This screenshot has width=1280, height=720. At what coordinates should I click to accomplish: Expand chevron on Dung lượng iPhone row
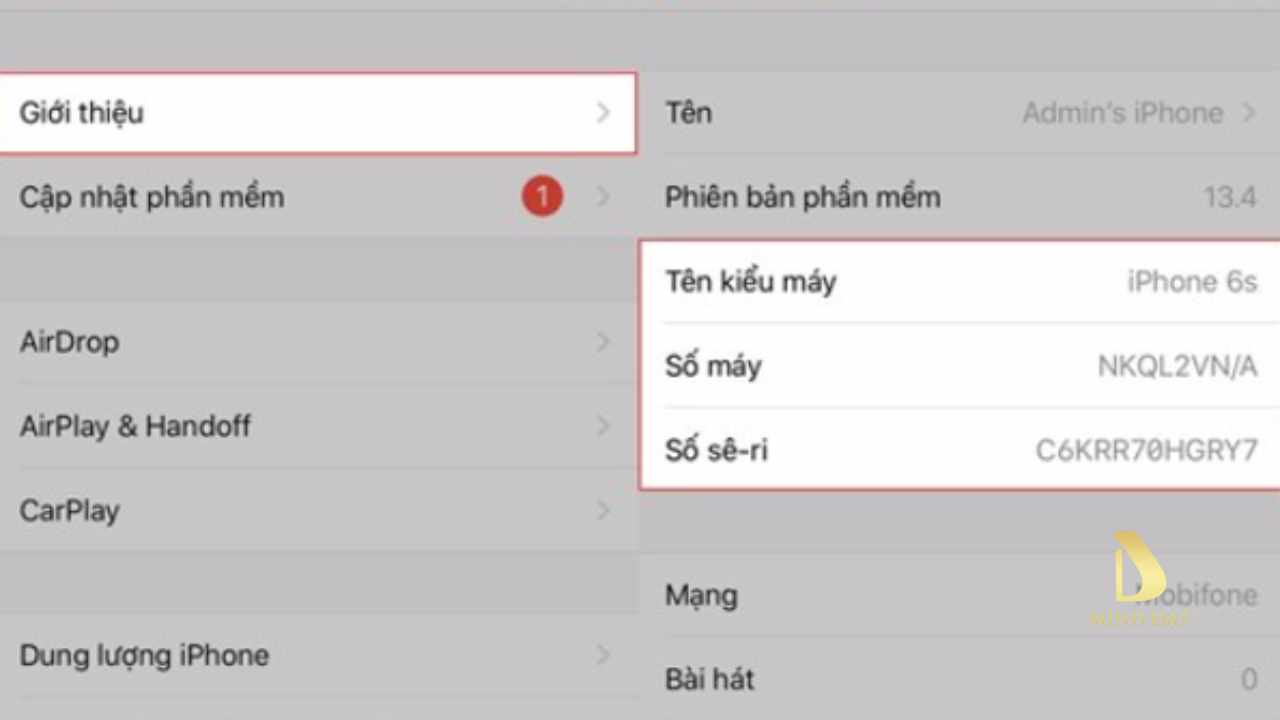tap(603, 656)
